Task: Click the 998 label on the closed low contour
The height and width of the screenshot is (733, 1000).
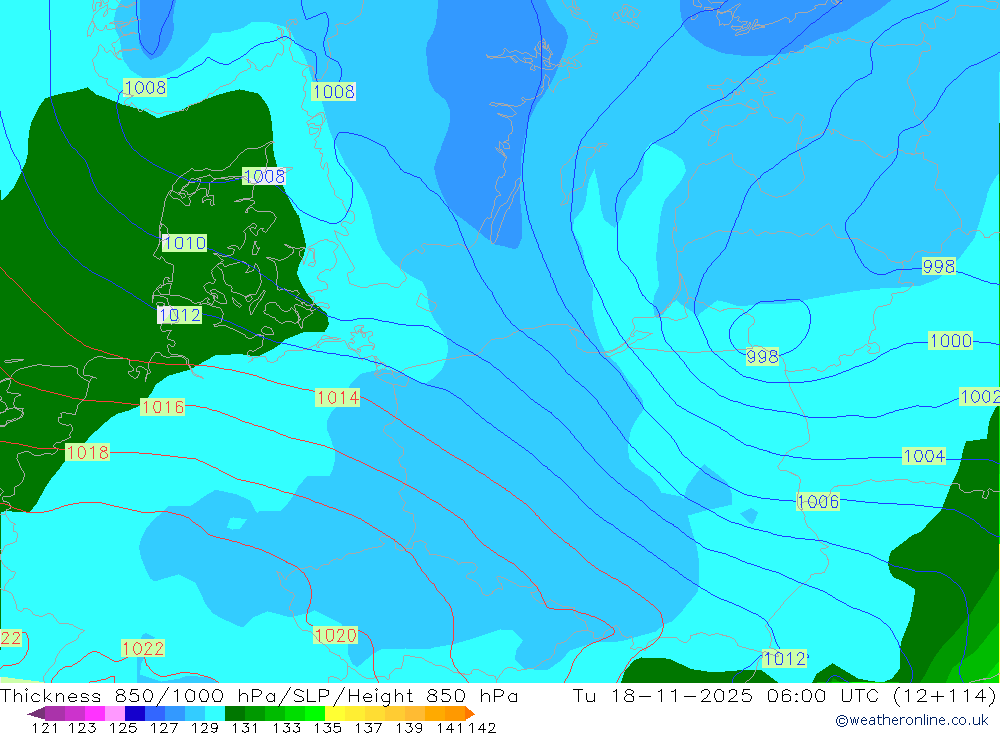Action: [x=762, y=357]
